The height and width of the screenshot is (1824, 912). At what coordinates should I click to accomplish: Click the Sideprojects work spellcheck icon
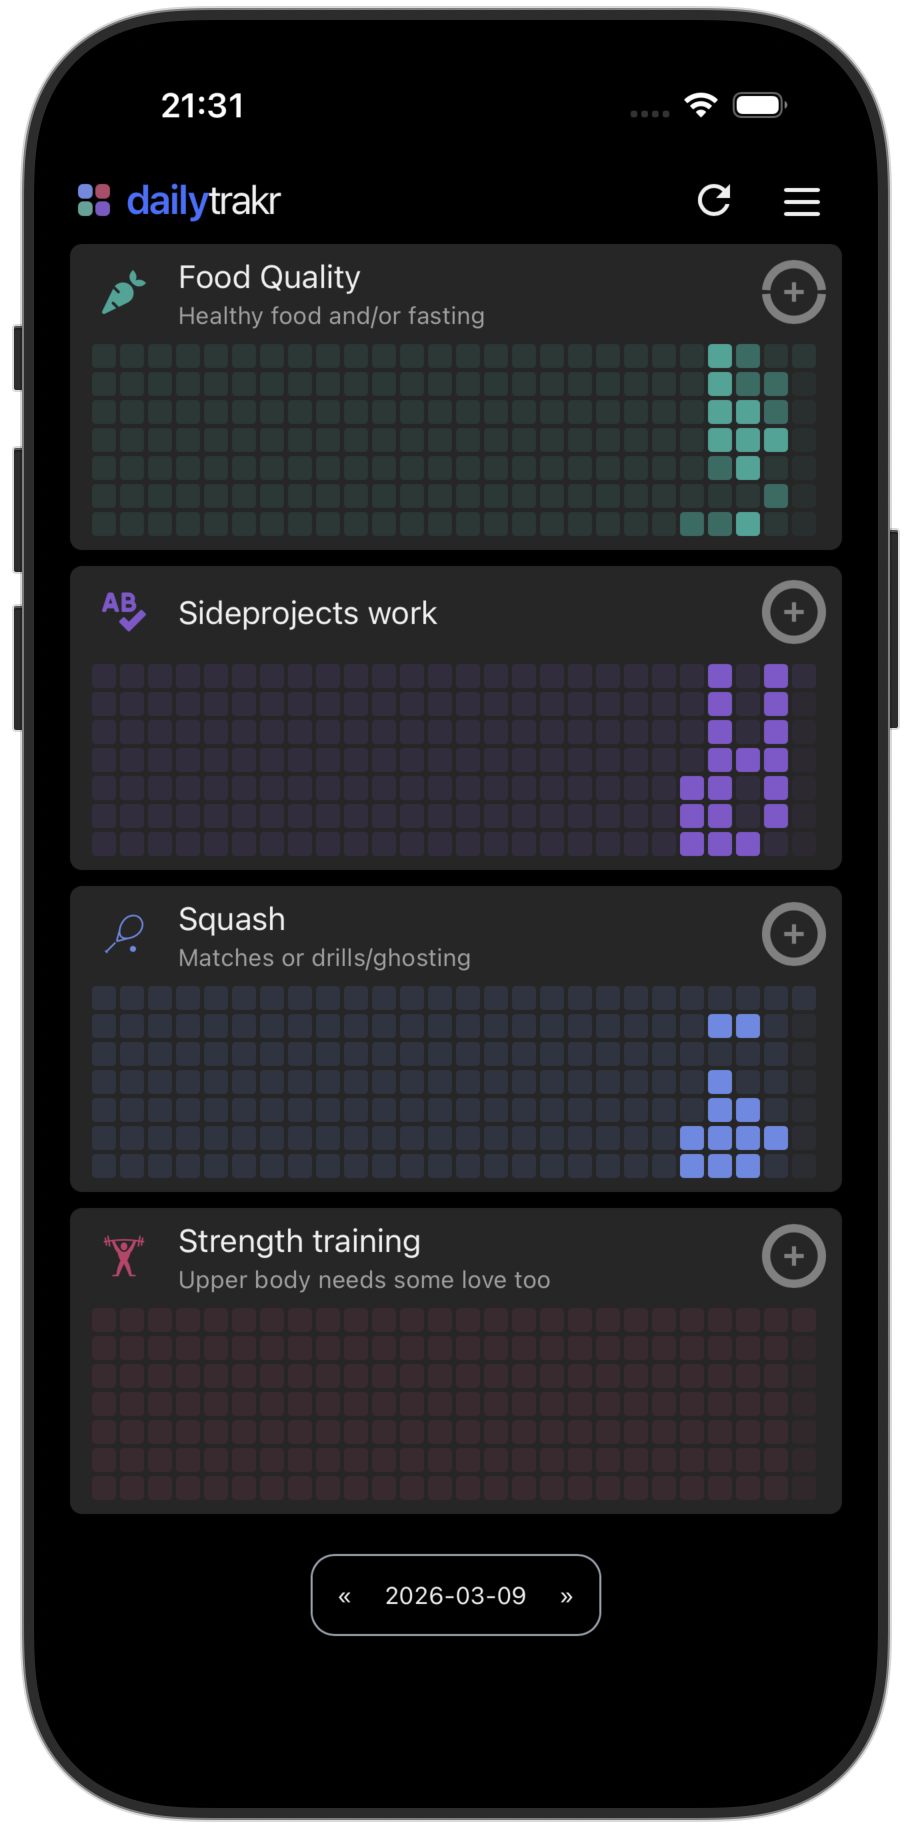pyautogui.click(x=124, y=611)
